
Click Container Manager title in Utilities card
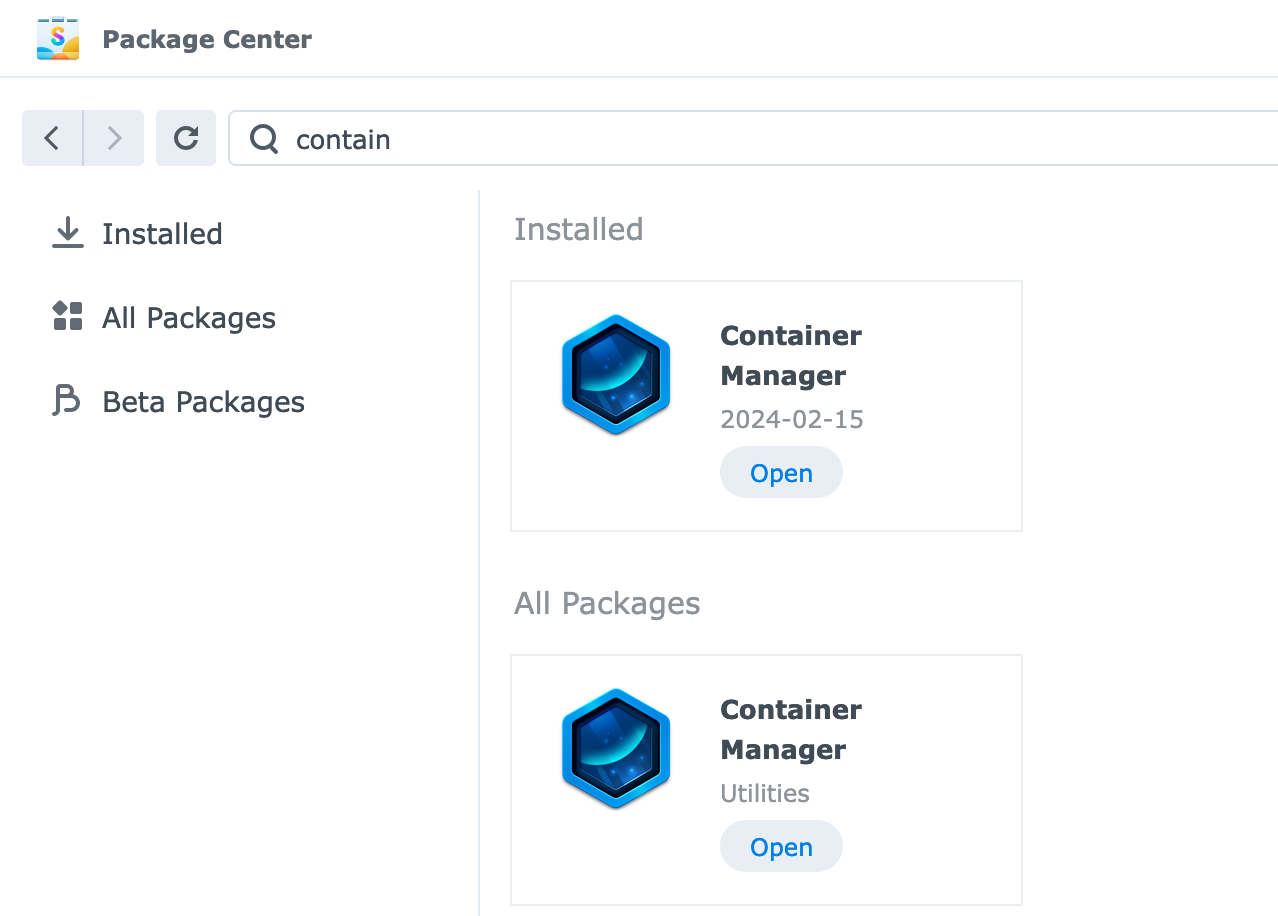point(791,729)
